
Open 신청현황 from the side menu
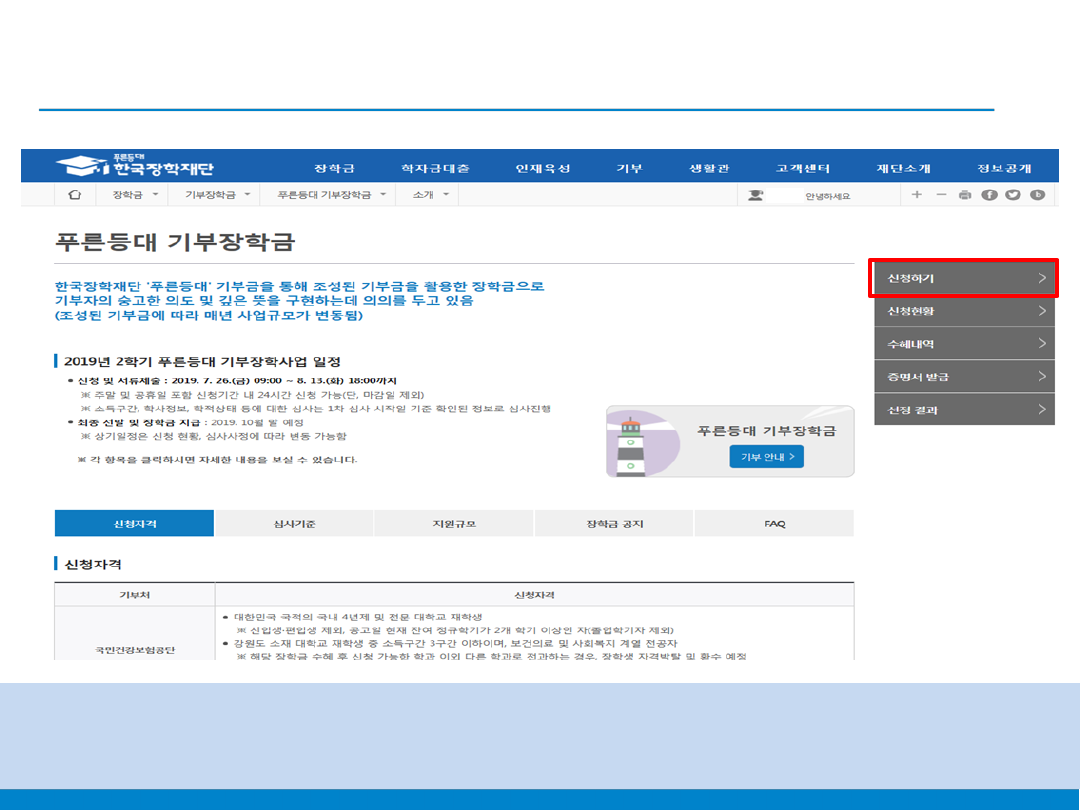pos(964,311)
